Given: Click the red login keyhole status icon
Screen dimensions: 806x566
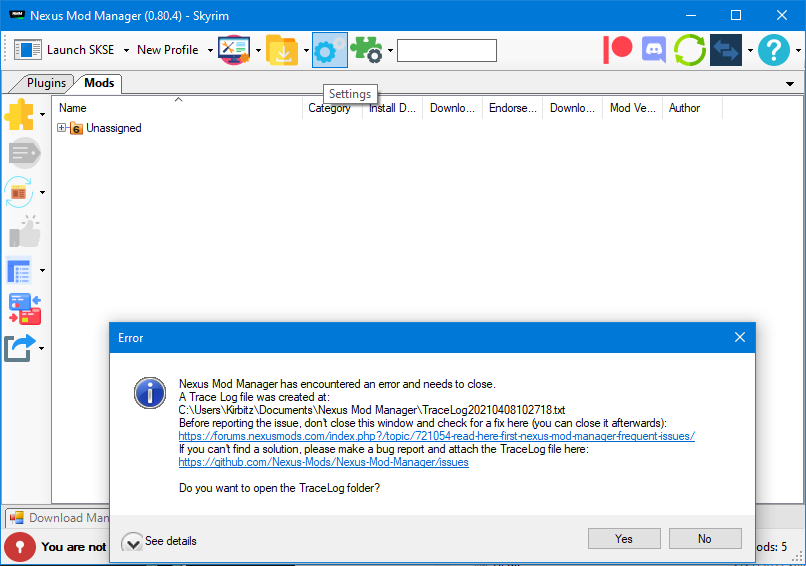Looking at the screenshot, I should click(x=20, y=546).
